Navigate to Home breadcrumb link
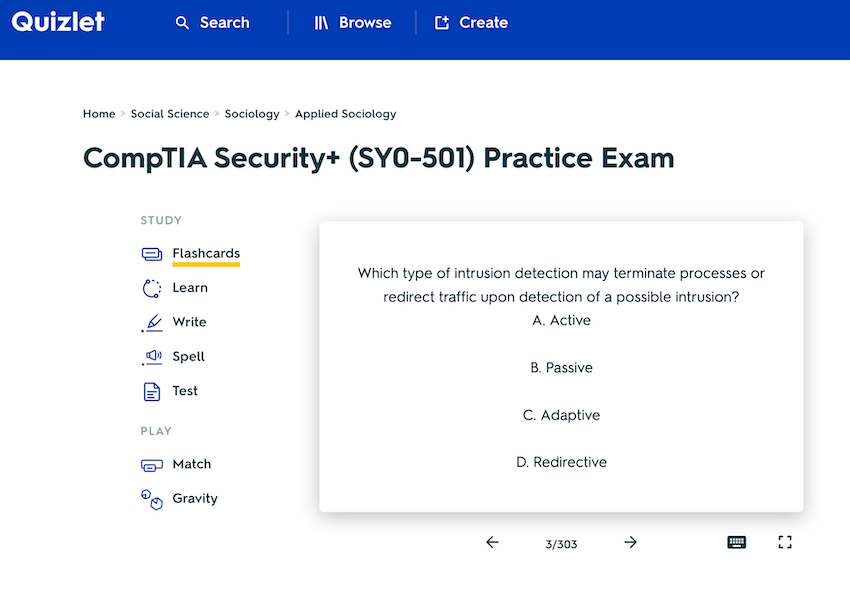Screen dimensions: 850x591 coord(99,114)
